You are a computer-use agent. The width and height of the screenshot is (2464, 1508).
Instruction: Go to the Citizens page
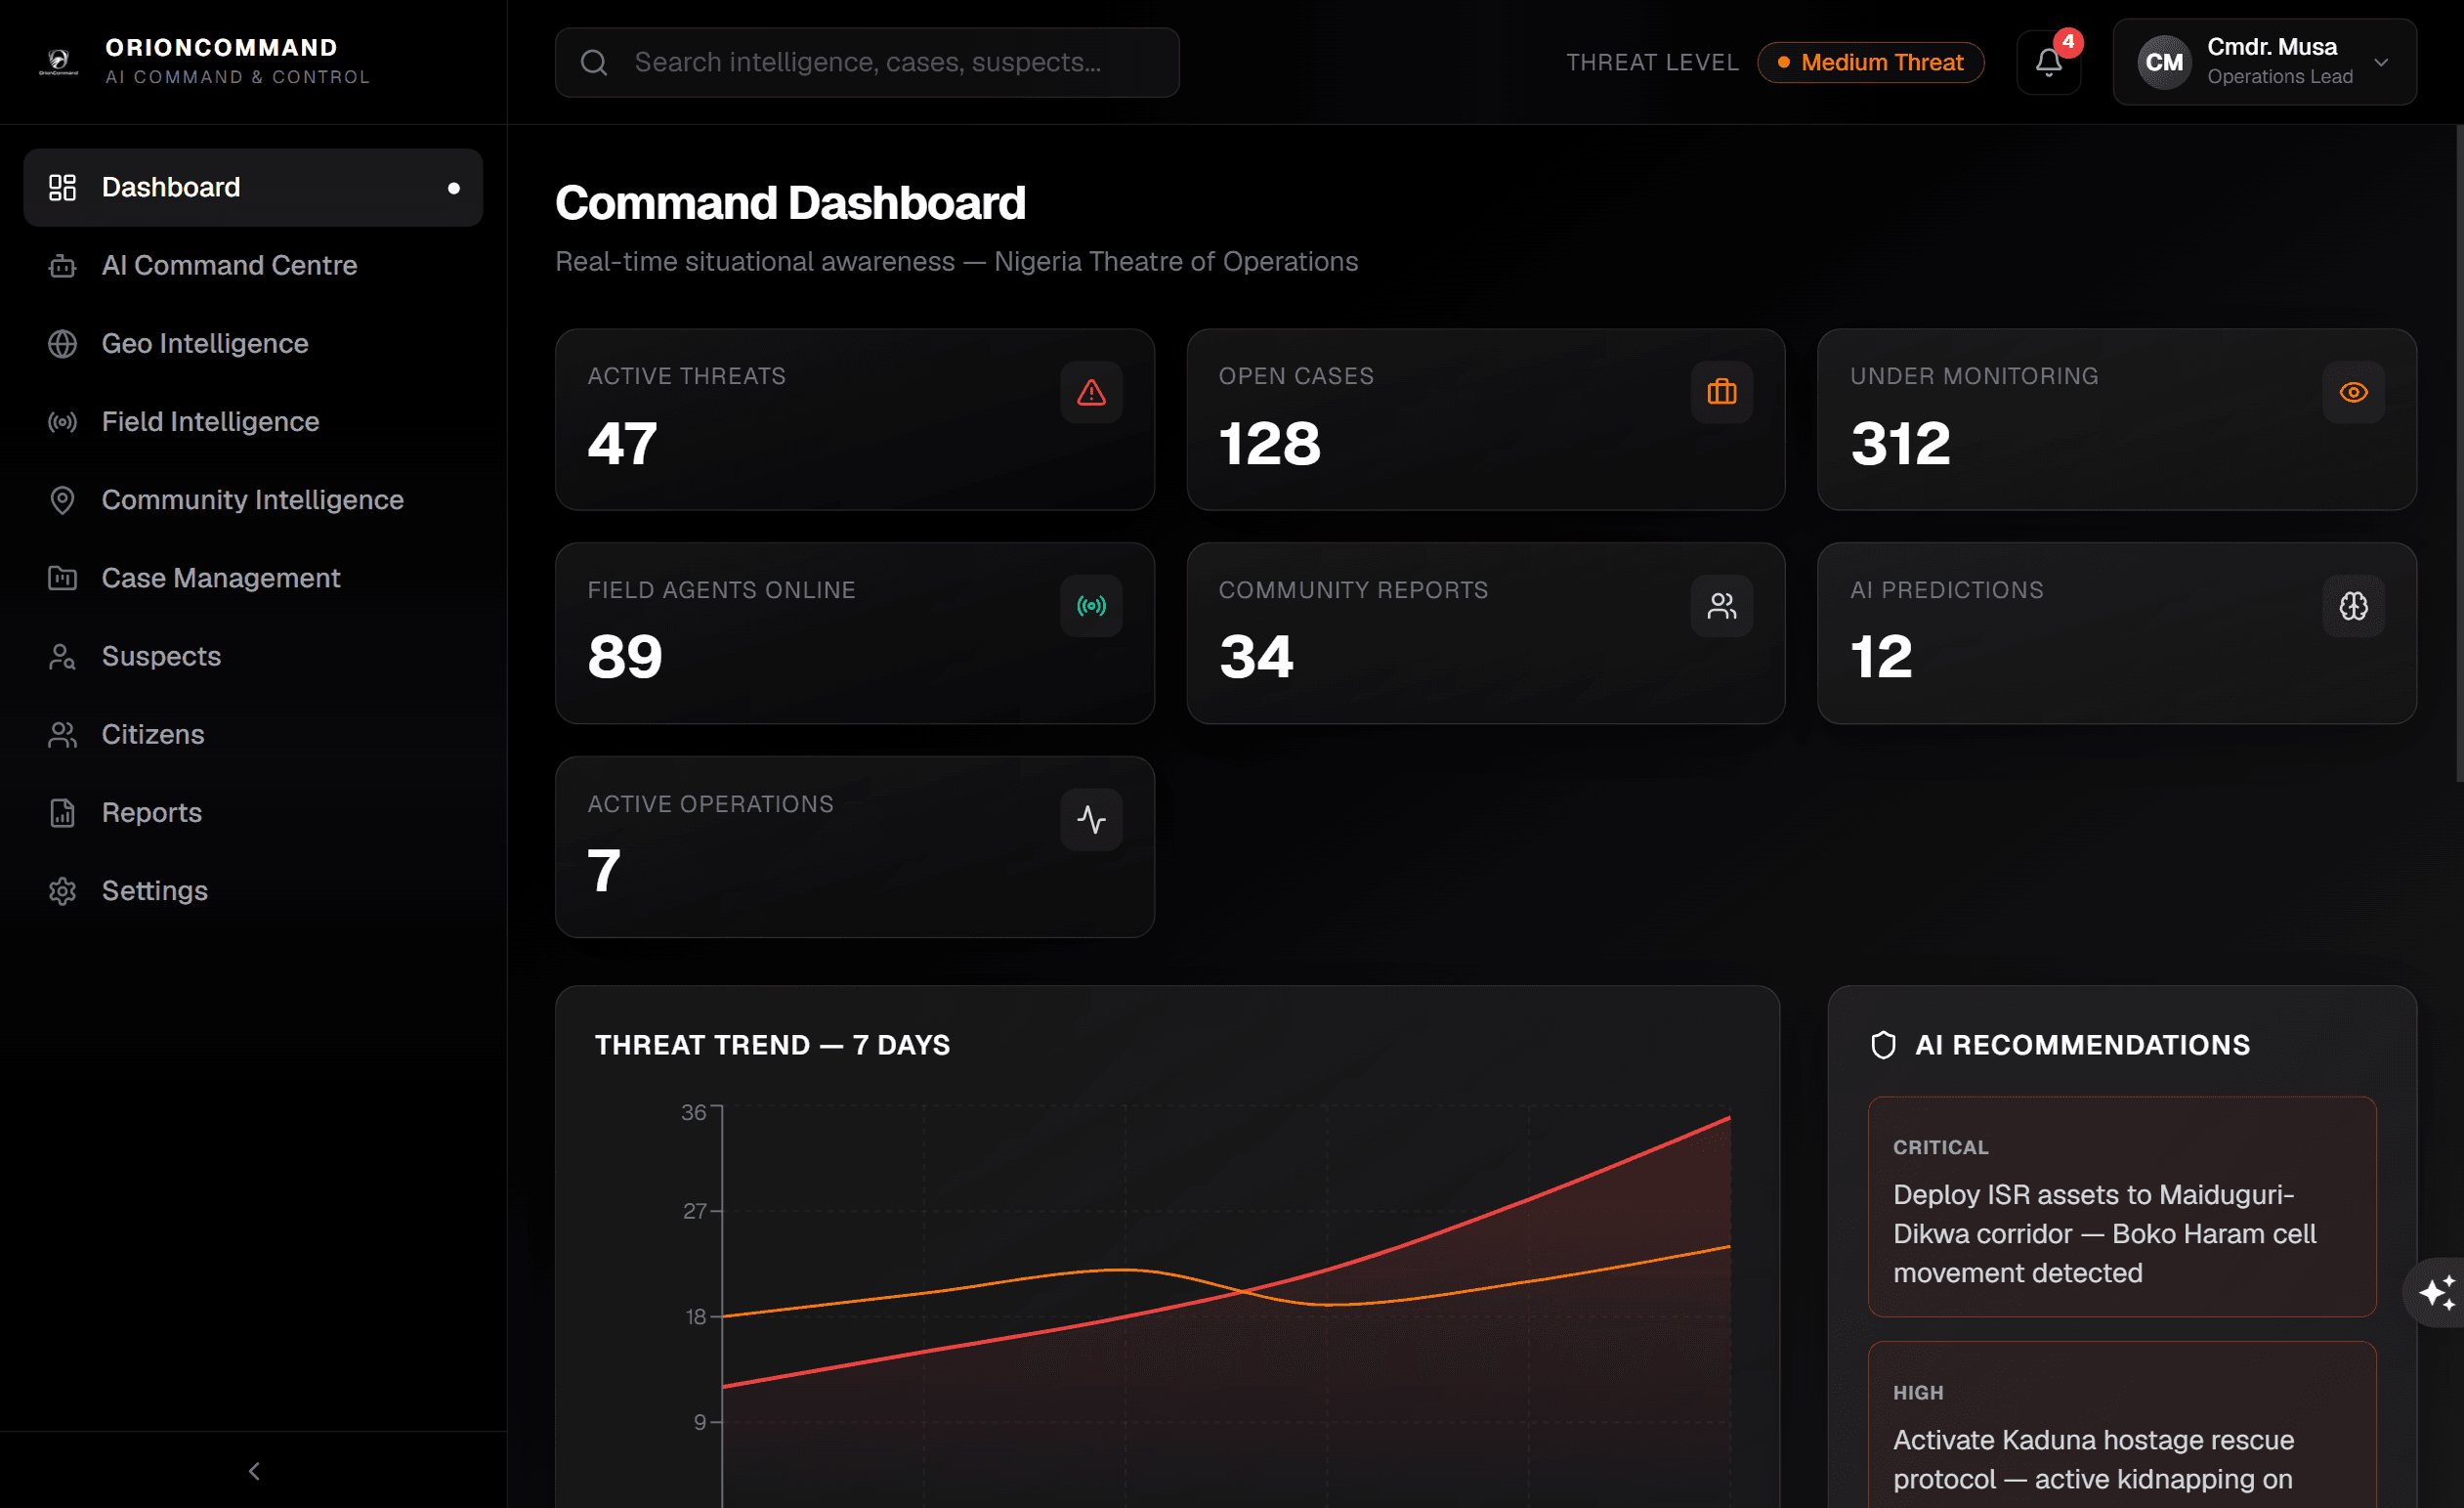pos(253,734)
